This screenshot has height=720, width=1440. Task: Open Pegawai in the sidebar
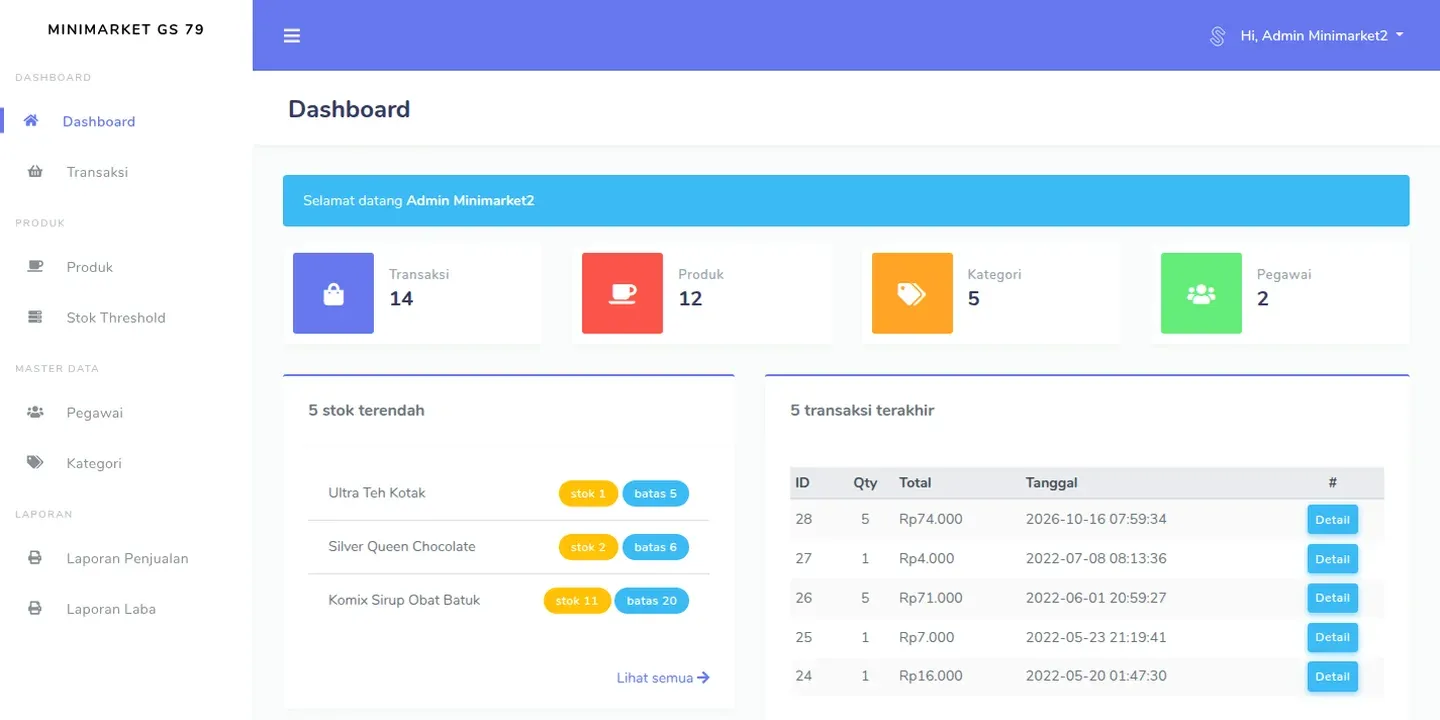coord(95,413)
